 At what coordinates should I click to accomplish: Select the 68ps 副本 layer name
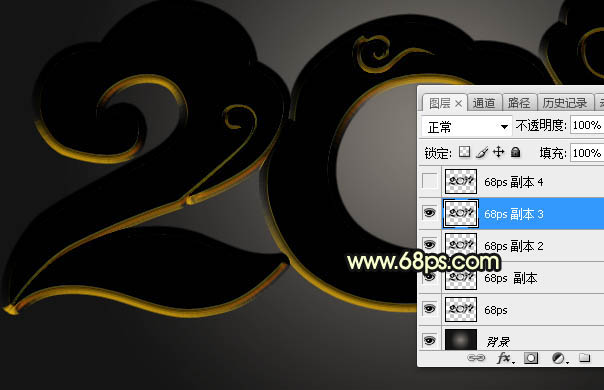[x=511, y=278]
